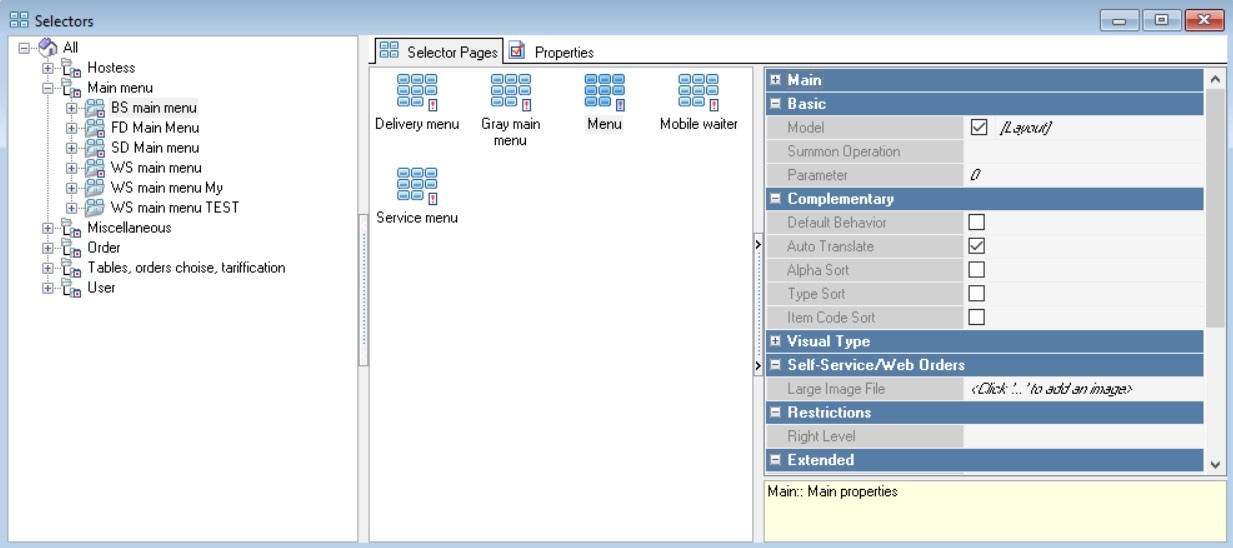This screenshot has height=548, width=1233.
Task: Collapse the Basic properties section
Action: [775, 103]
